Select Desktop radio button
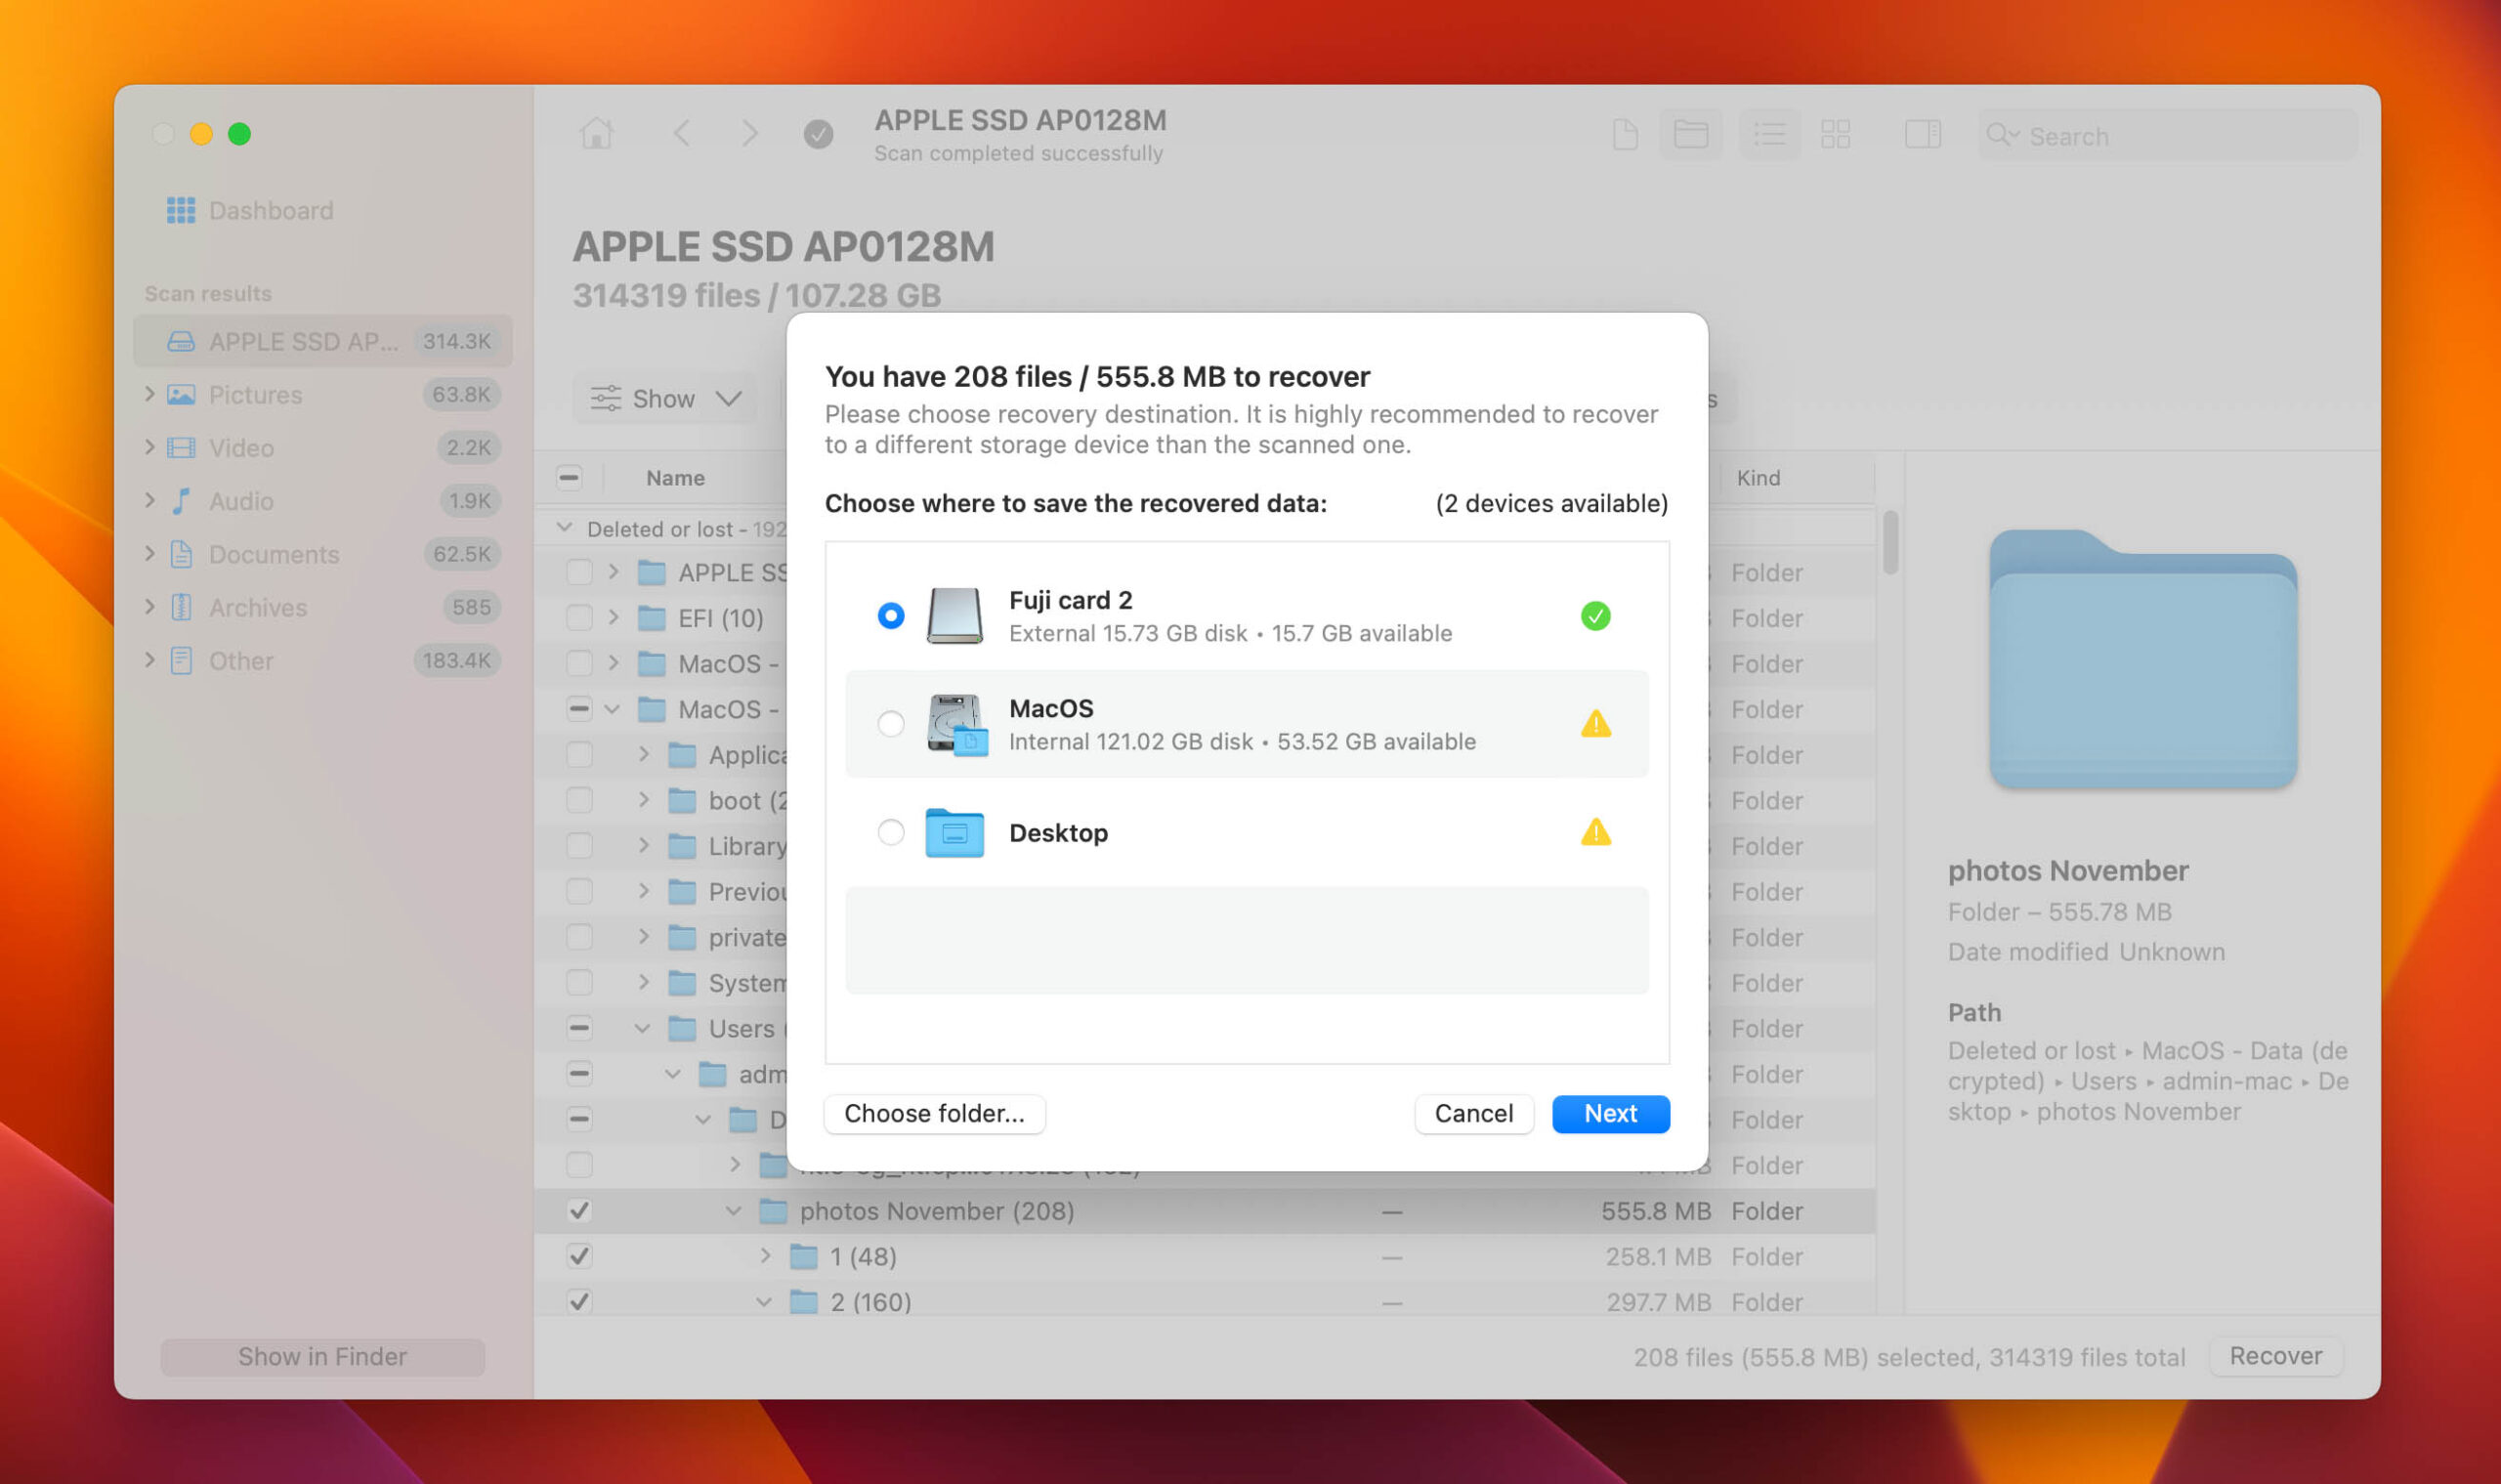Image resolution: width=2501 pixels, height=1484 pixels. point(890,831)
